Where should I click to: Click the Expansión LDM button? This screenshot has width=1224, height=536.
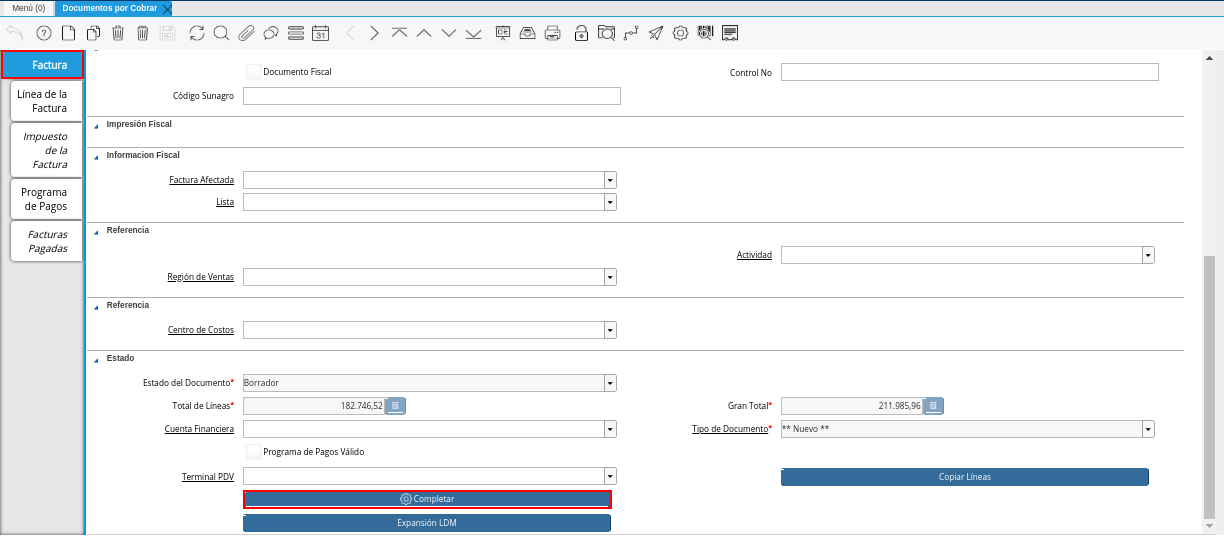(x=427, y=523)
